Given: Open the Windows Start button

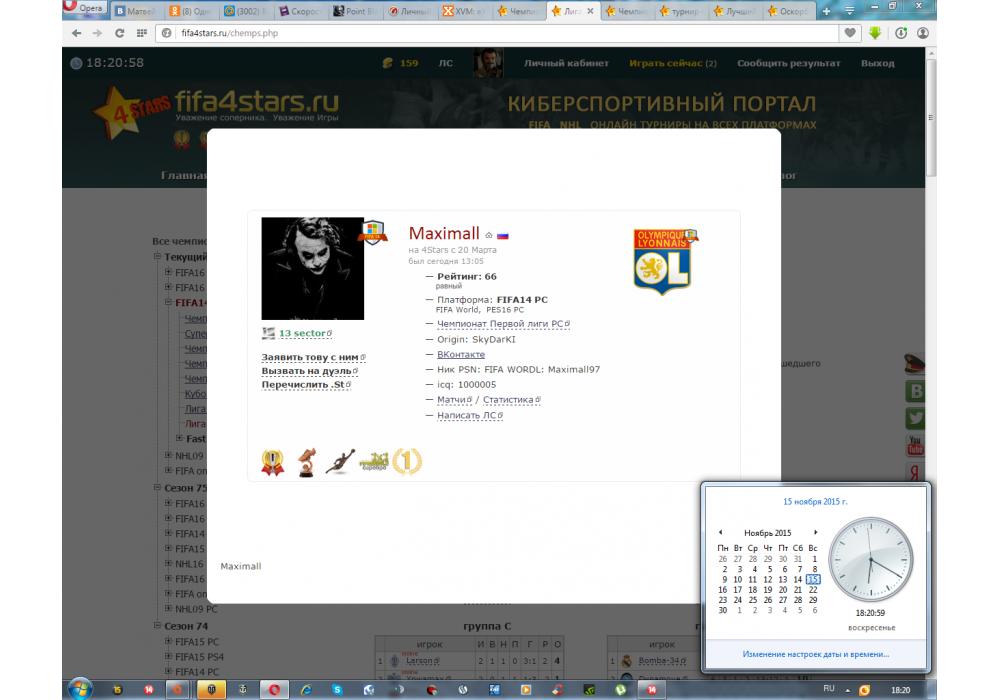Looking at the screenshot, I should tap(80, 689).
